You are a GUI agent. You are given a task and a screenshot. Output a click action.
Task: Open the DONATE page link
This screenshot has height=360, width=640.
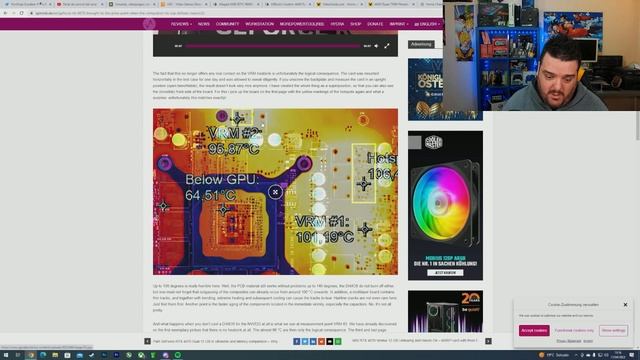[x=375, y=24]
